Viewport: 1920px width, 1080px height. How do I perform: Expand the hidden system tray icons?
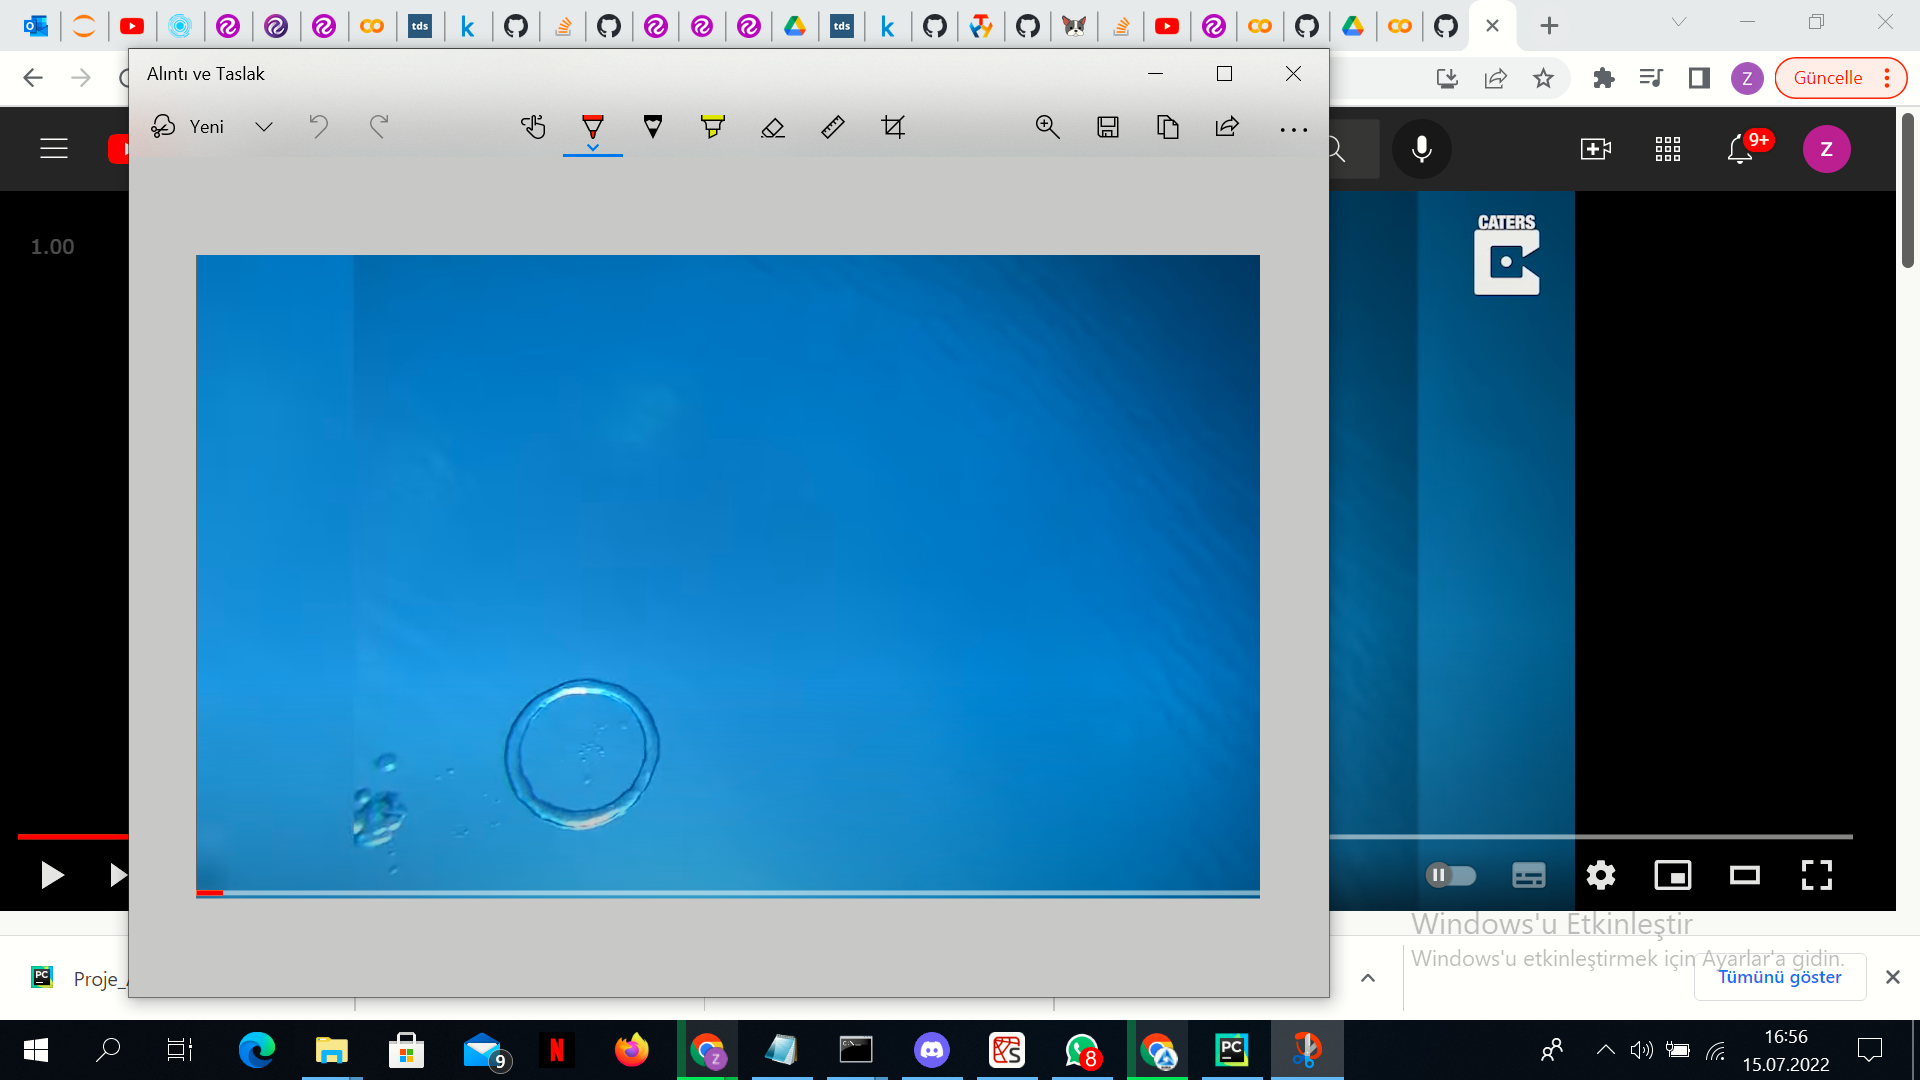(x=1605, y=1050)
